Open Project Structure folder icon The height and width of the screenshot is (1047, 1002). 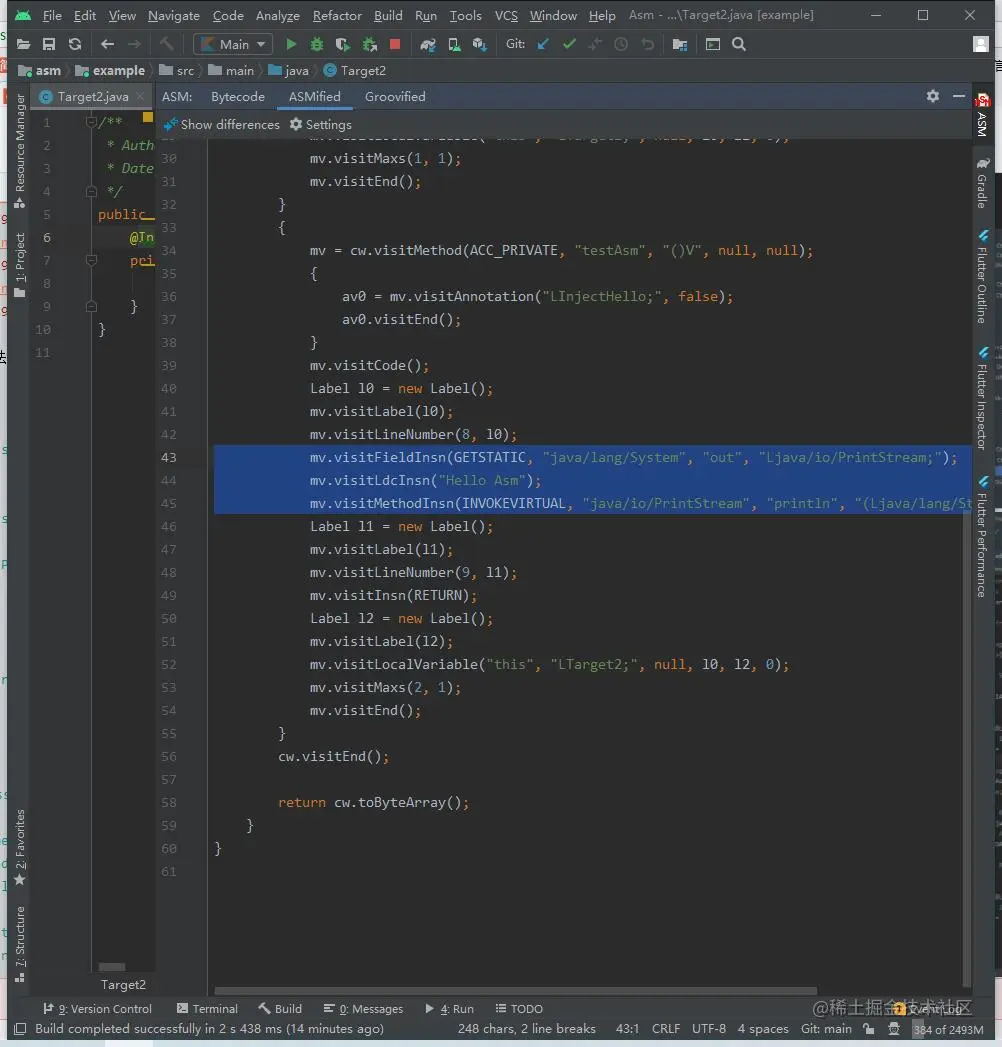[x=680, y=45]
